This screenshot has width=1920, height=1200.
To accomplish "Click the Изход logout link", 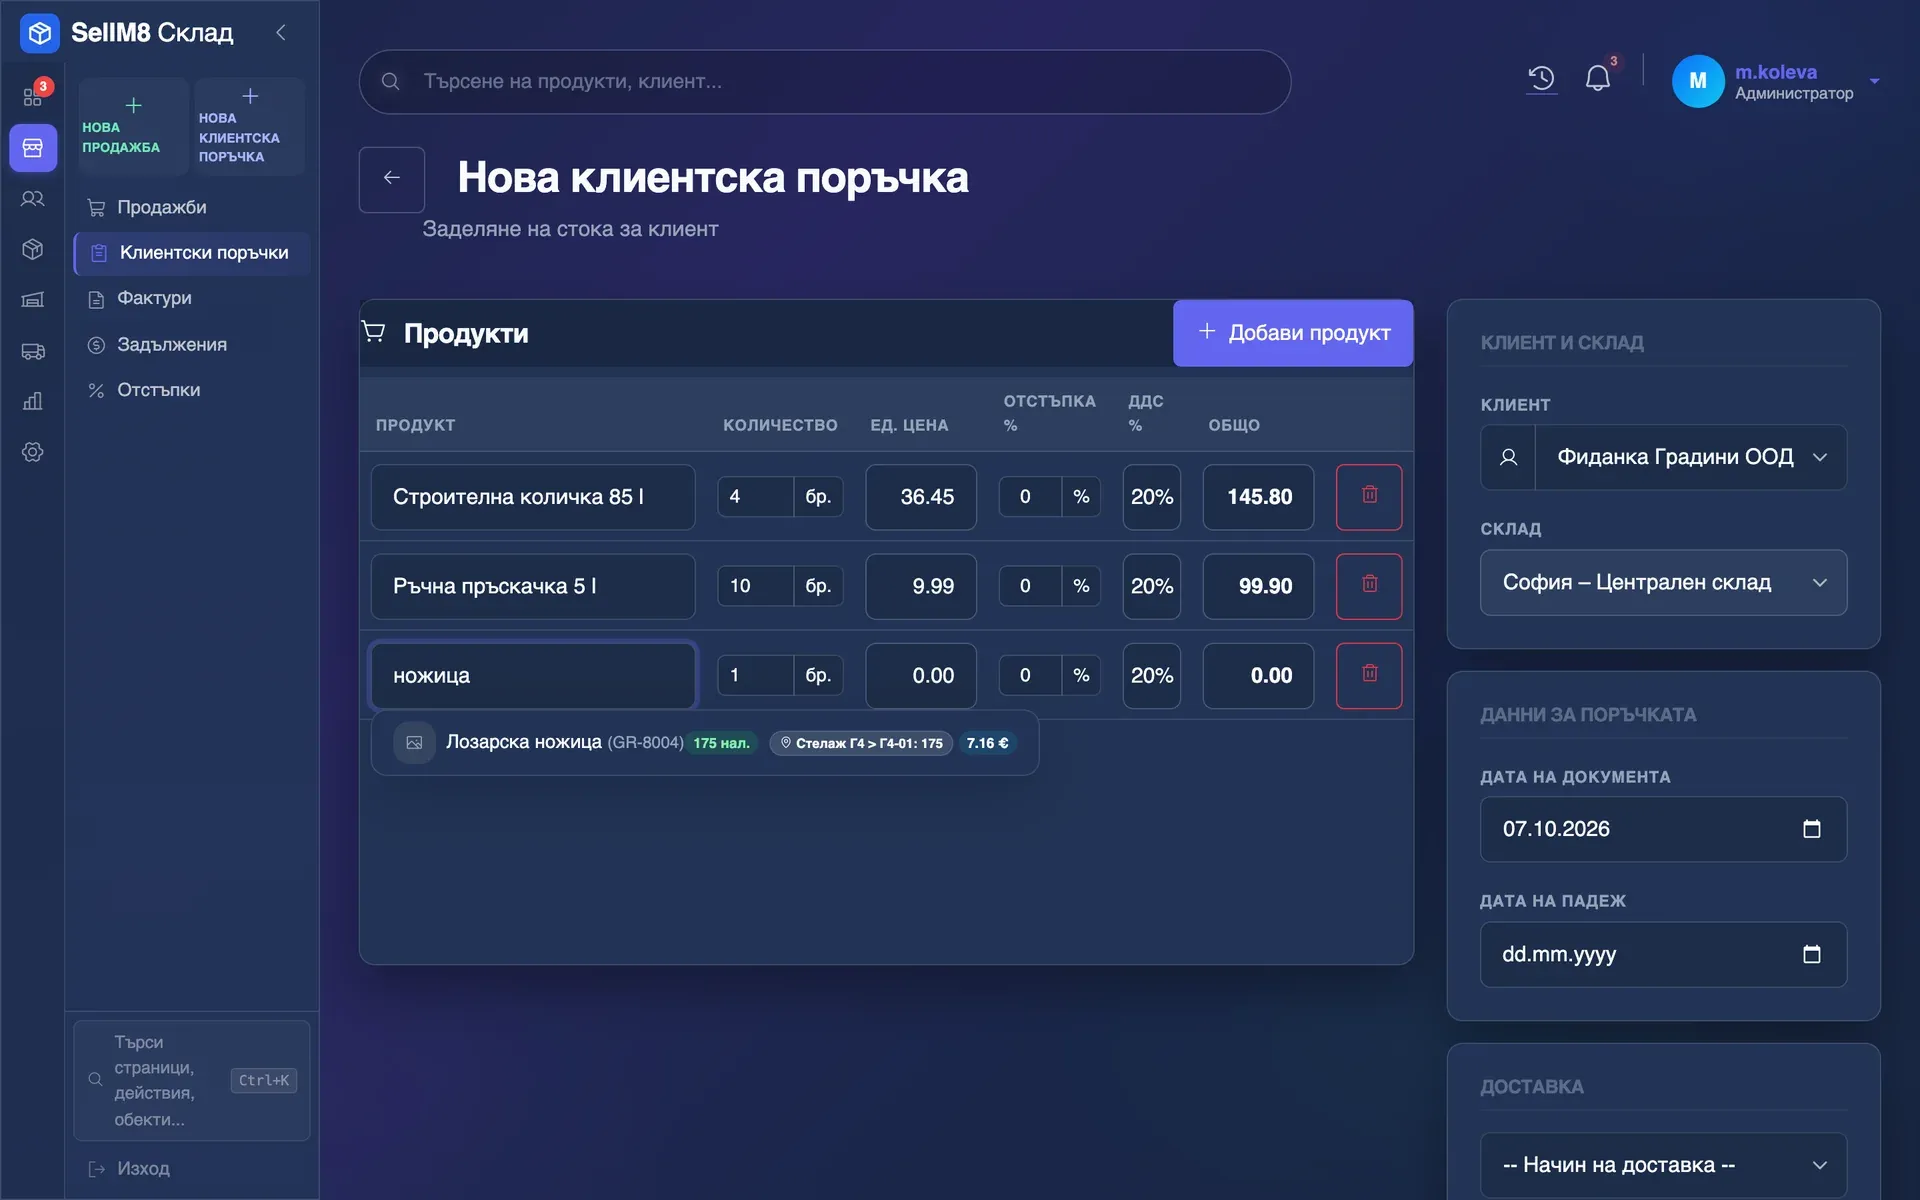I will click(130, 1168).
